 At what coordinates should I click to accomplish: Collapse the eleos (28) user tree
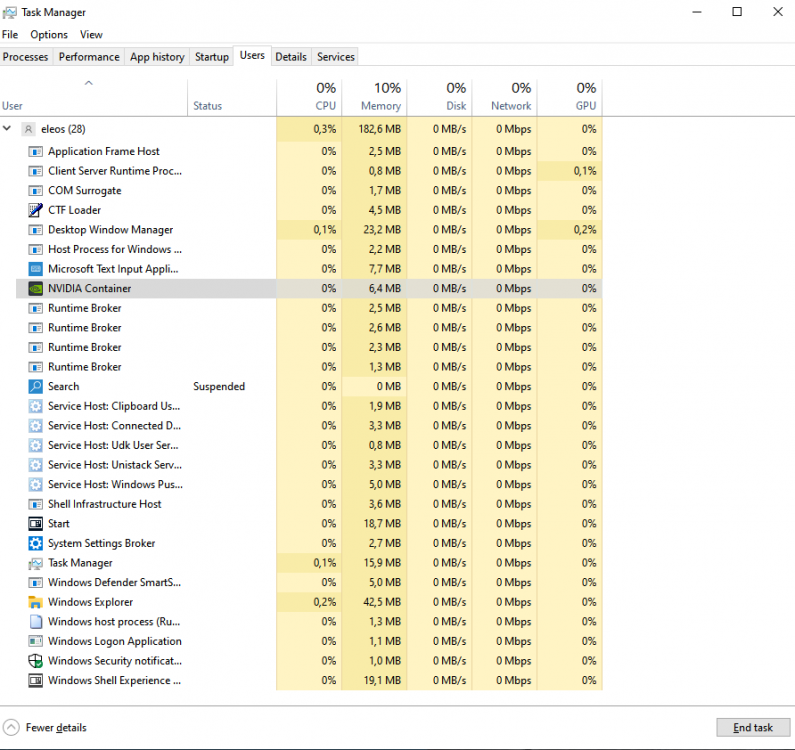point(7,128)
